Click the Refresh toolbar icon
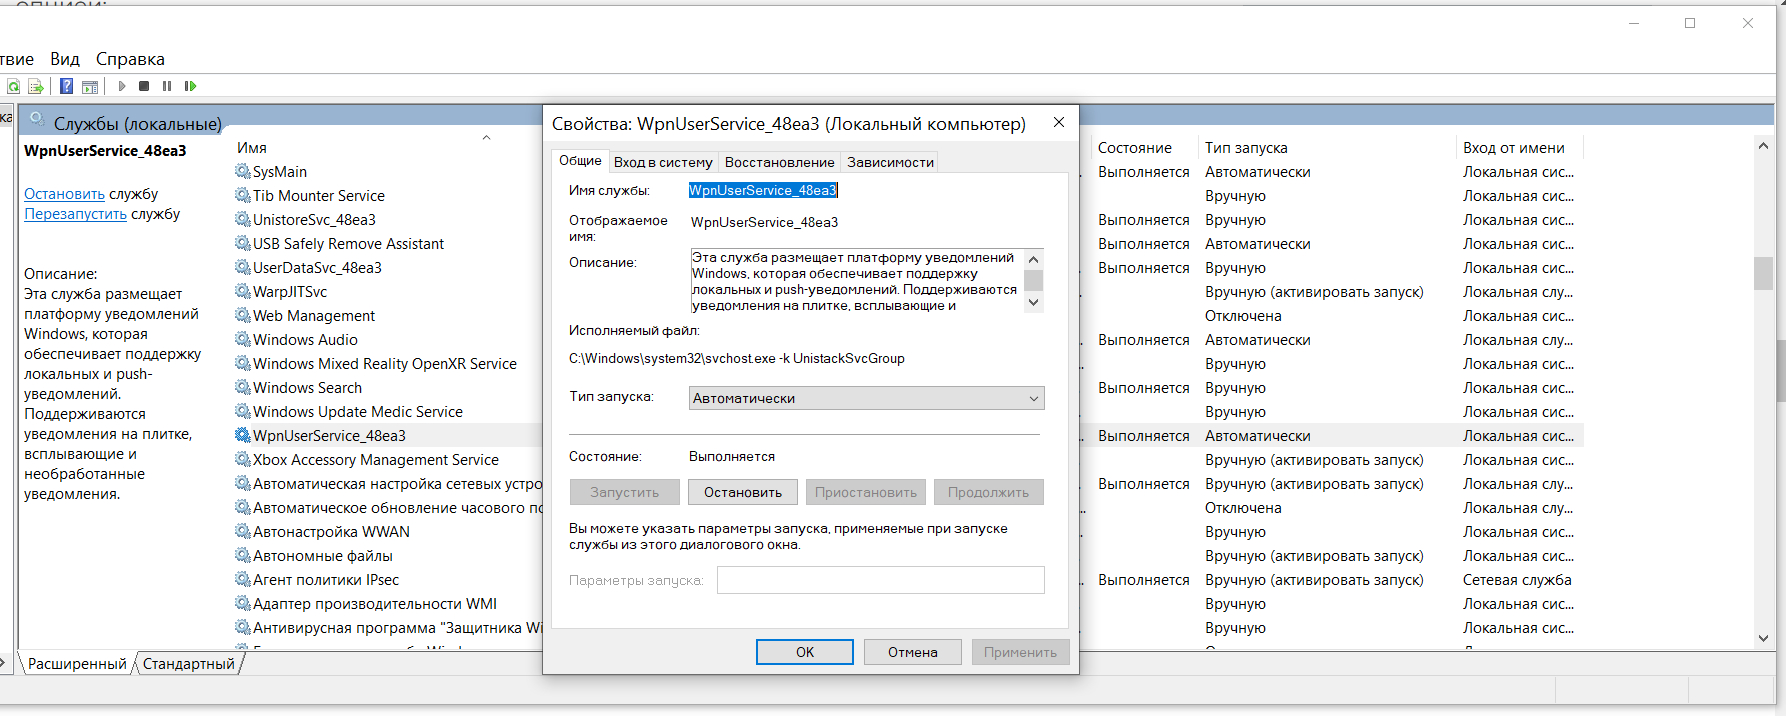 point(13,86)
